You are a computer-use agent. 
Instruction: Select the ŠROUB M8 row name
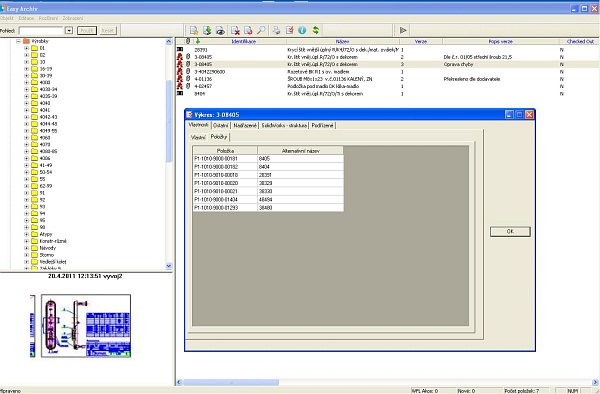click(329, 79)
